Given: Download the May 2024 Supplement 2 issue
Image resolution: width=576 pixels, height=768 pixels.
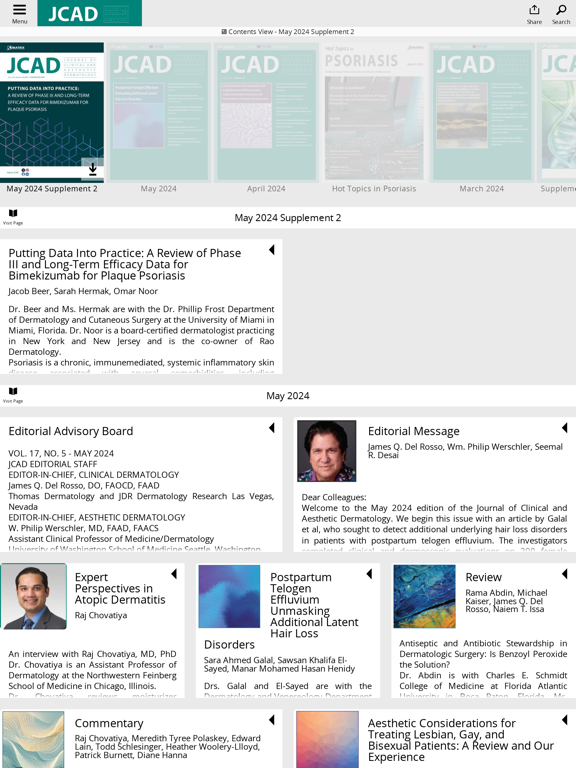Looking at the screenshot, I should pyautogui.click(x=93, y=169).
